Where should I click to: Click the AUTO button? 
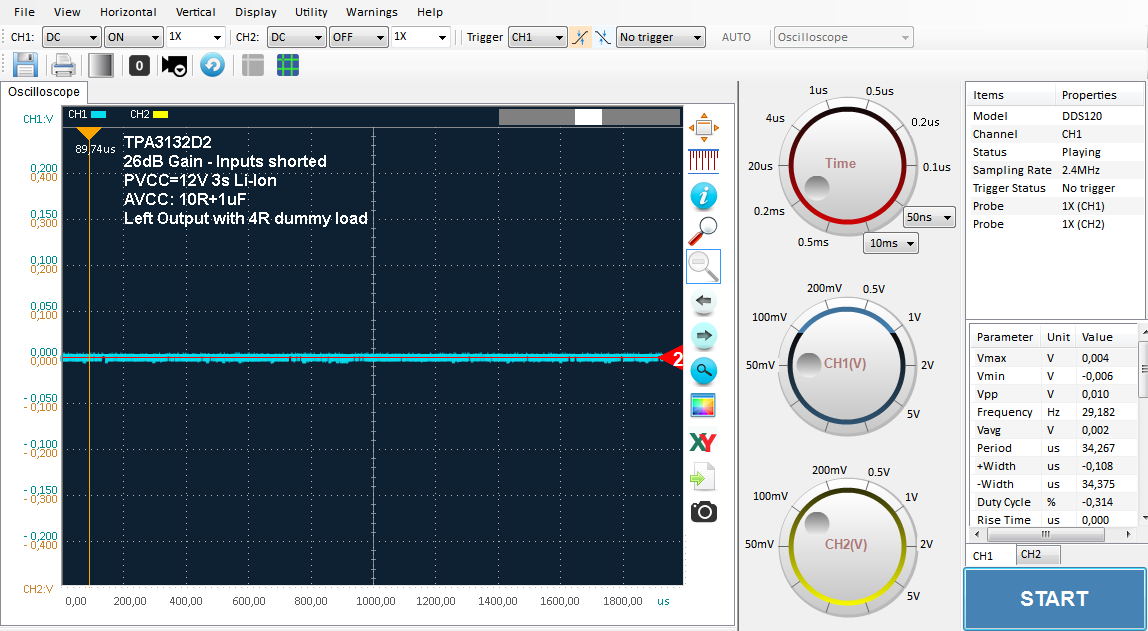point(736,37)
